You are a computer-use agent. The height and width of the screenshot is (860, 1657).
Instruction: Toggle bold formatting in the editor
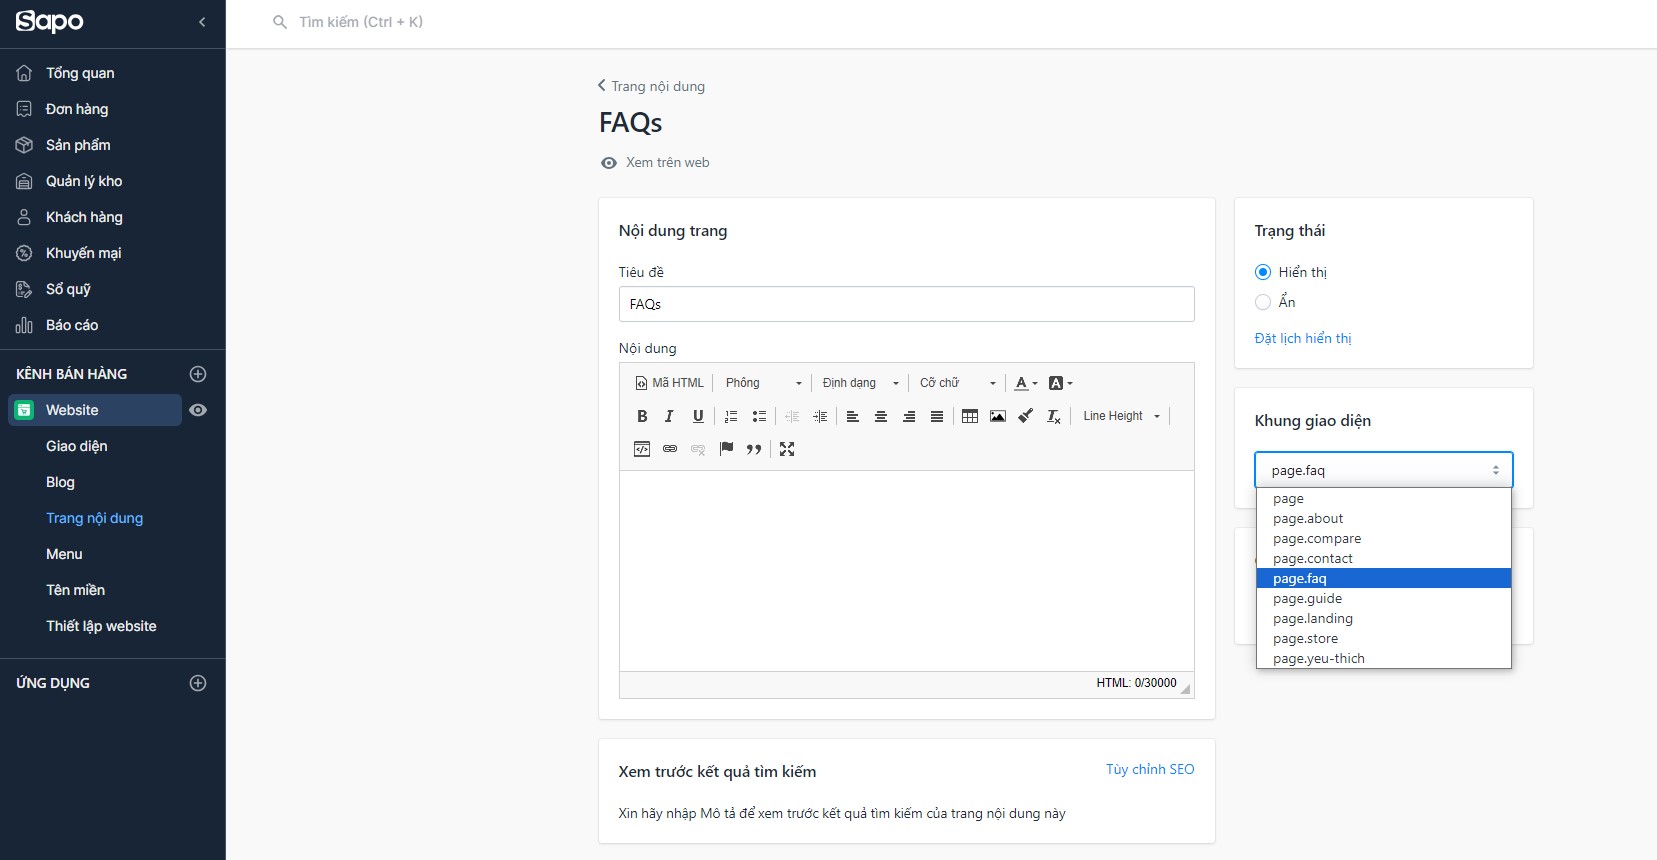[x=642, y=416]
